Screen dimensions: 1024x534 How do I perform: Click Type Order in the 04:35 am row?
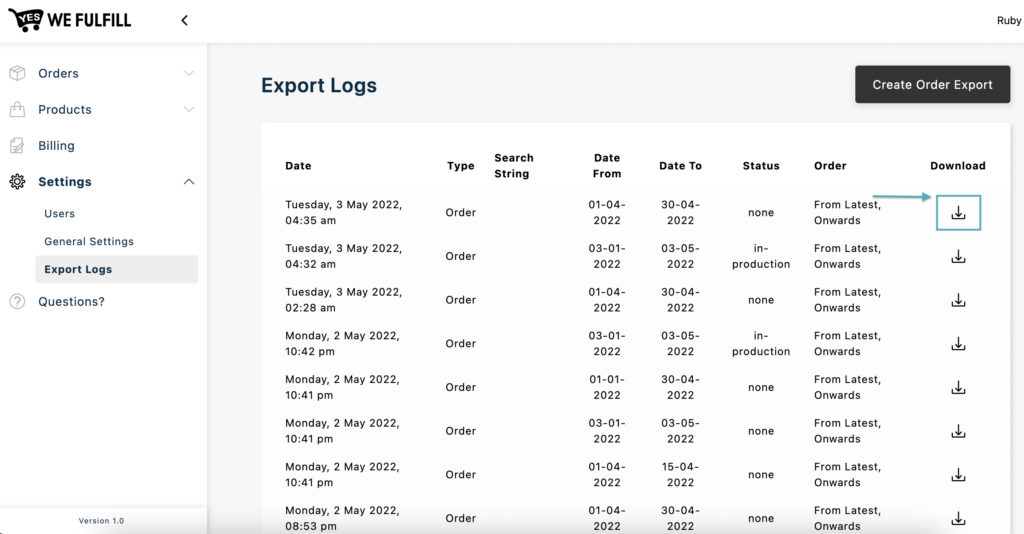click(460, 213)
